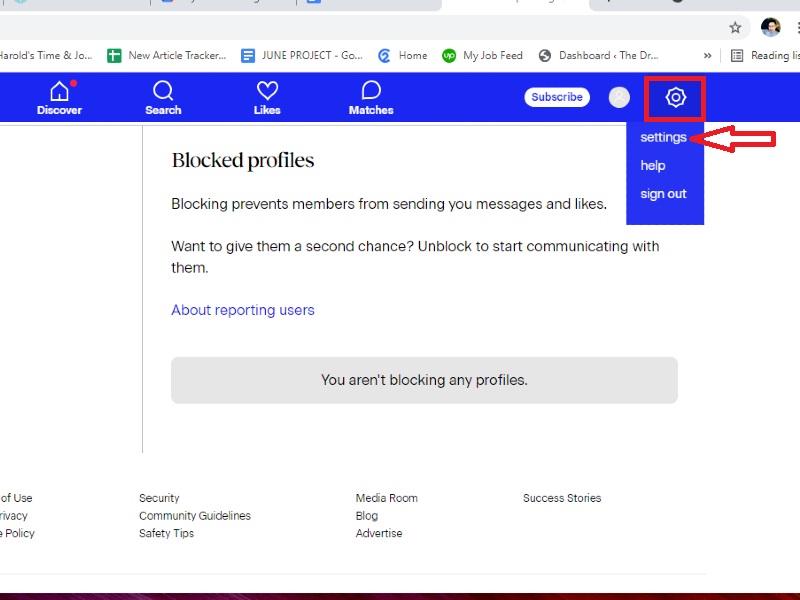Screen dimensions: 800x600
Task: Open the Security footer link
Action: tap(159, 498)
